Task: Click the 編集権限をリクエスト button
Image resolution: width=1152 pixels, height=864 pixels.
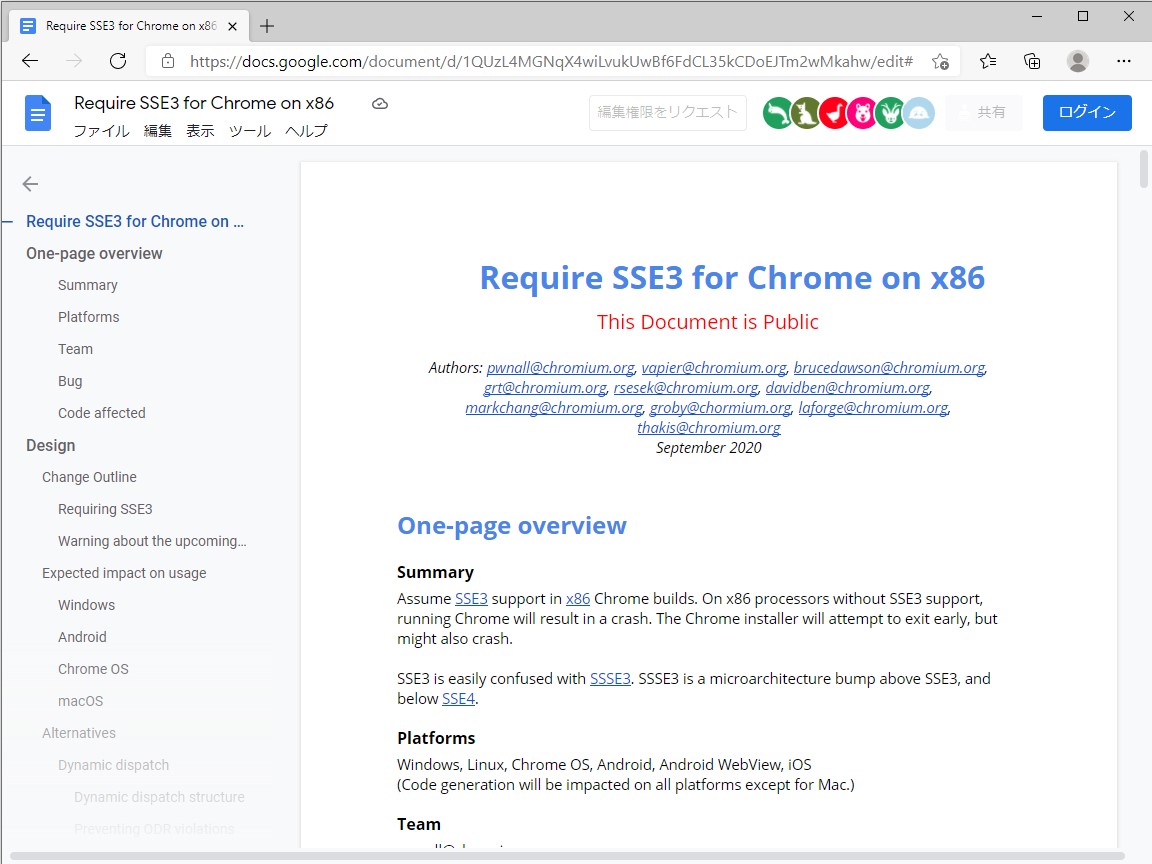Action: coord(666,113)
